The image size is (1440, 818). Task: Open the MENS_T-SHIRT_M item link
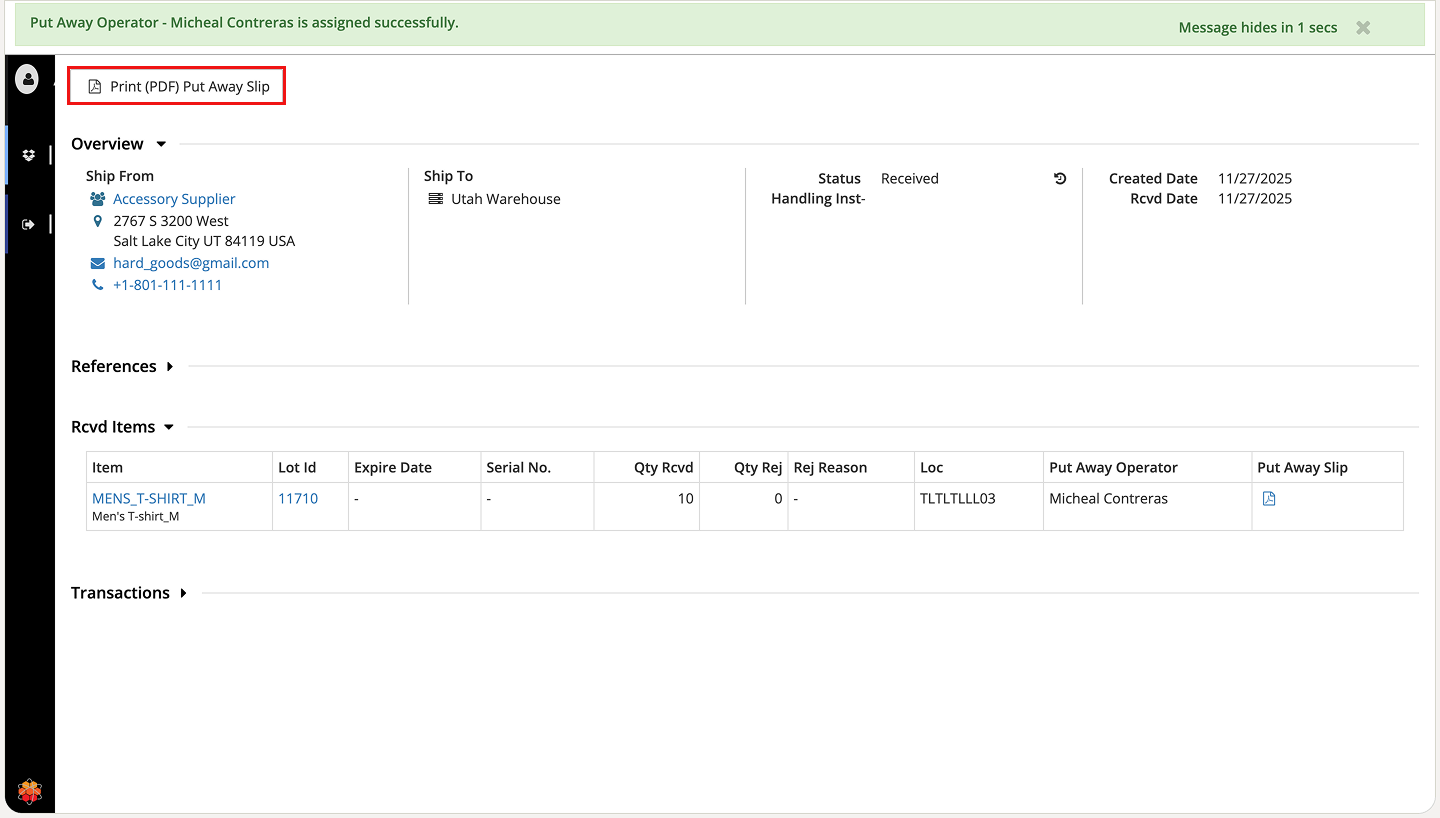(149, 498)
